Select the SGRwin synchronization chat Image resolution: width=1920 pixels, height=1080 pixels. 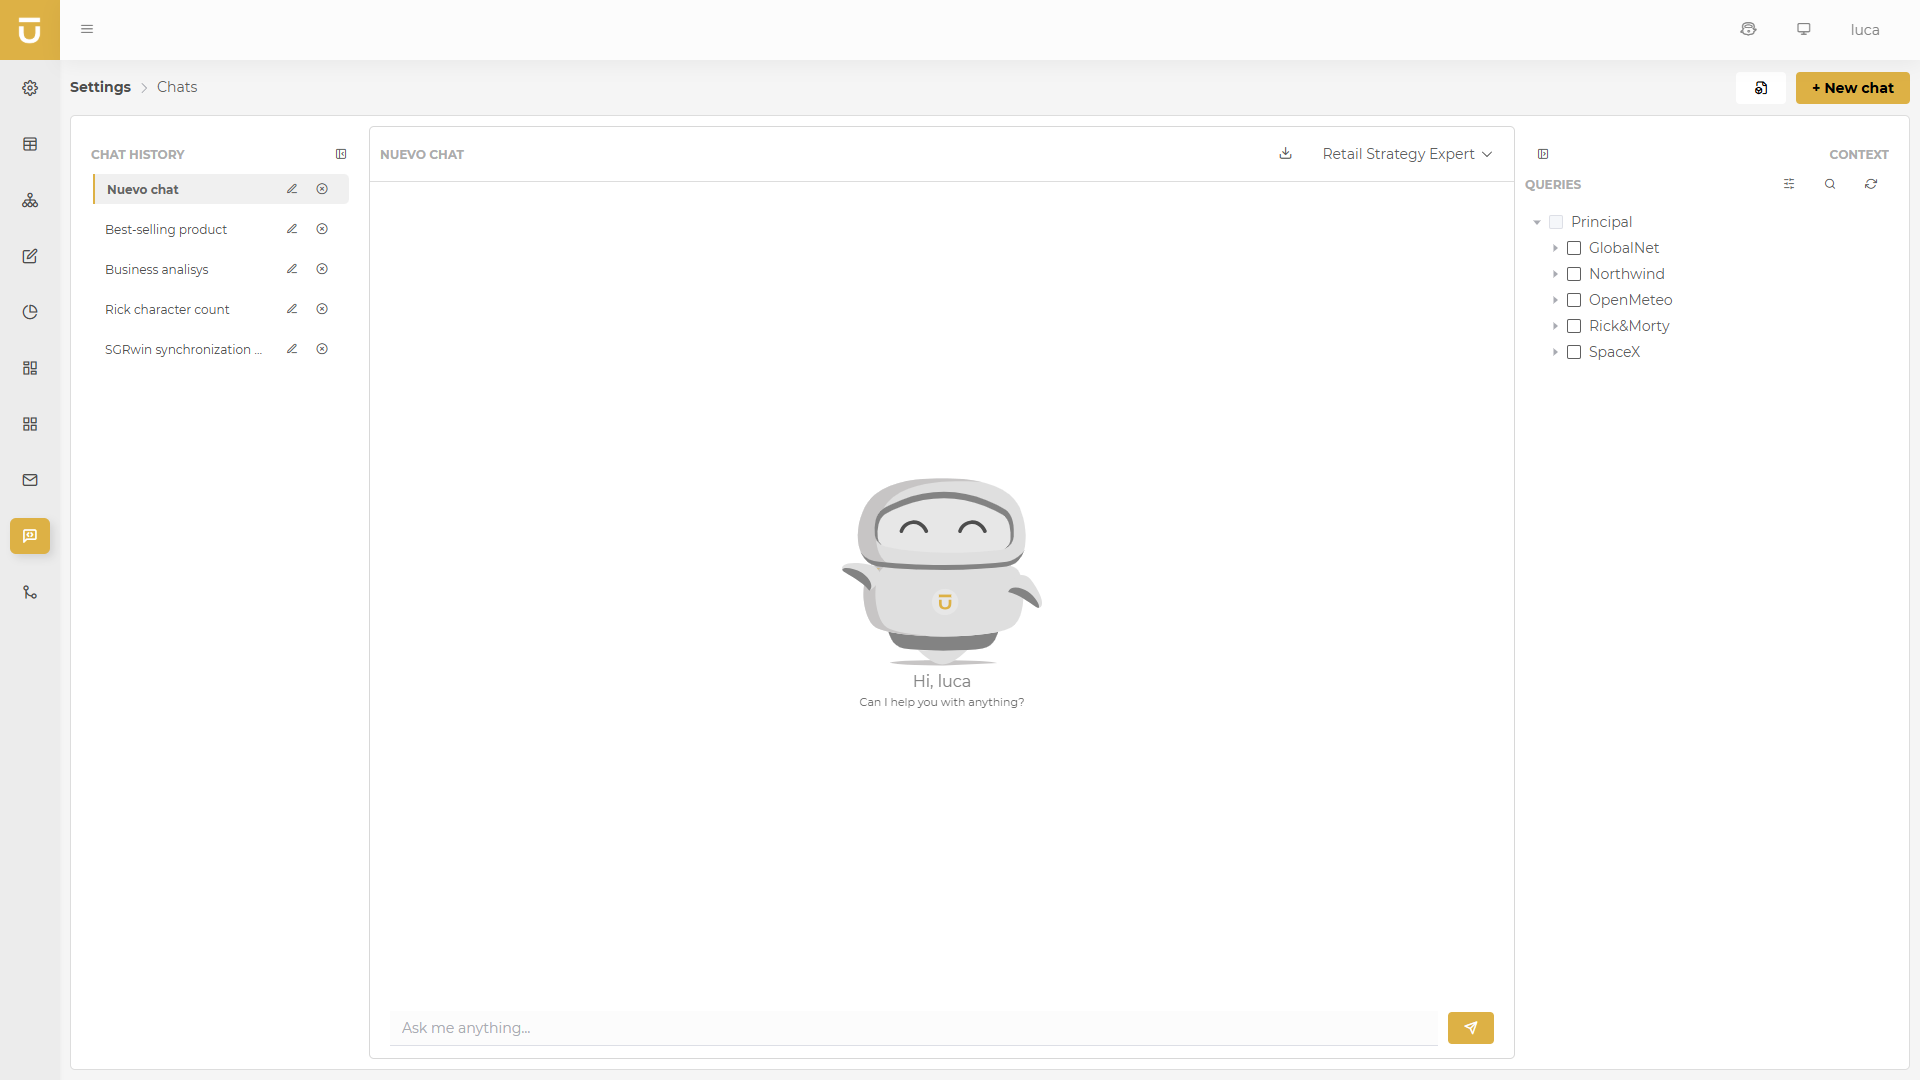click(x=183, y=349)
